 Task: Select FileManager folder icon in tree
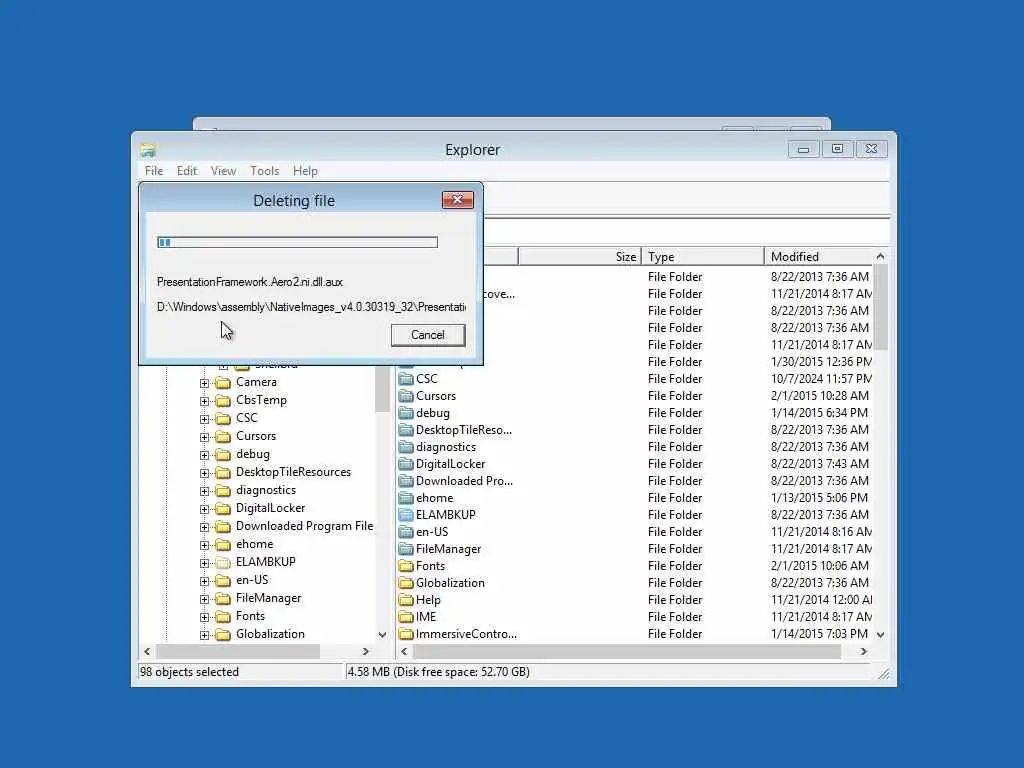pos(223,598)
